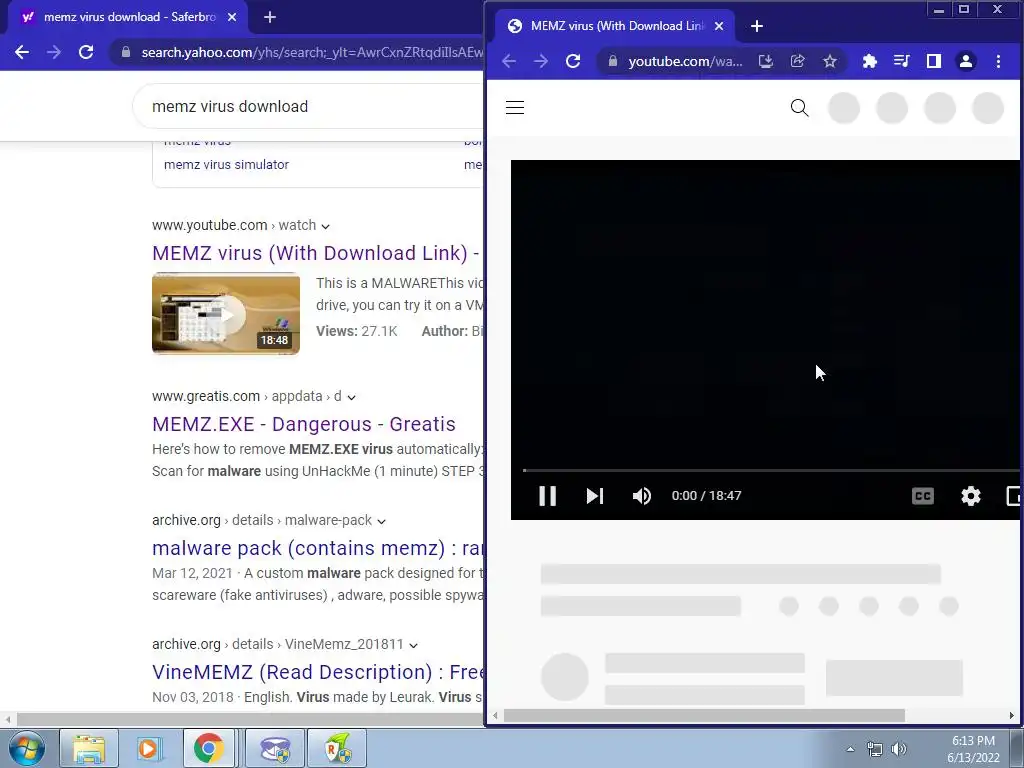Play the 18:48 video thumbnail
Viewport: 1024px width, 768px height.
pos(226,314)
